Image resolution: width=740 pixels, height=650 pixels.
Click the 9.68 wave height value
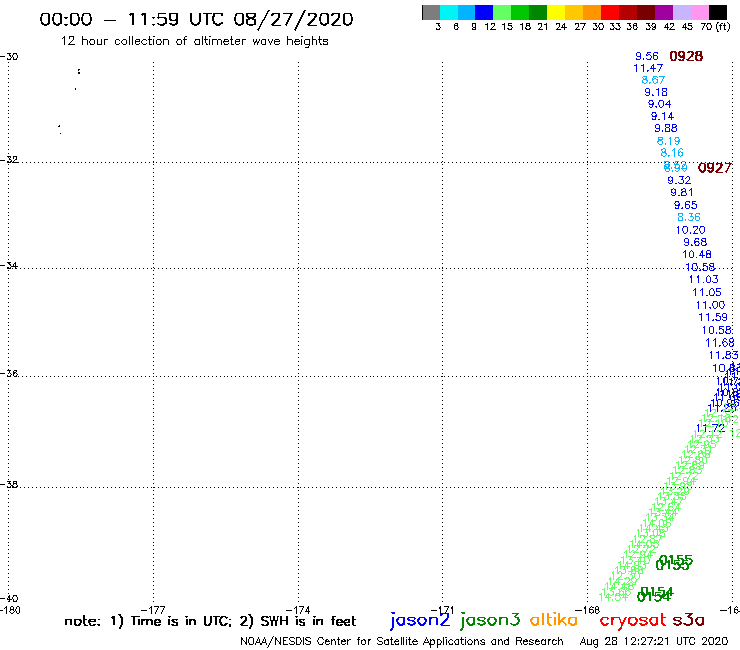(x=695, y=242)
